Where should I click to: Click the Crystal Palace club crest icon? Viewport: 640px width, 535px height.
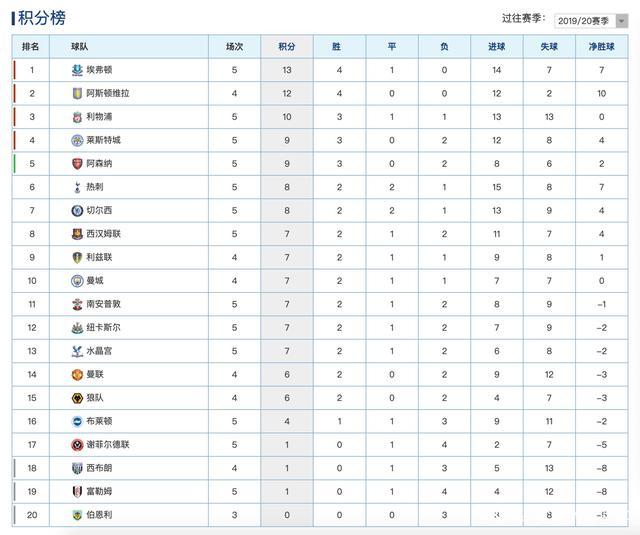click(77, 351)
